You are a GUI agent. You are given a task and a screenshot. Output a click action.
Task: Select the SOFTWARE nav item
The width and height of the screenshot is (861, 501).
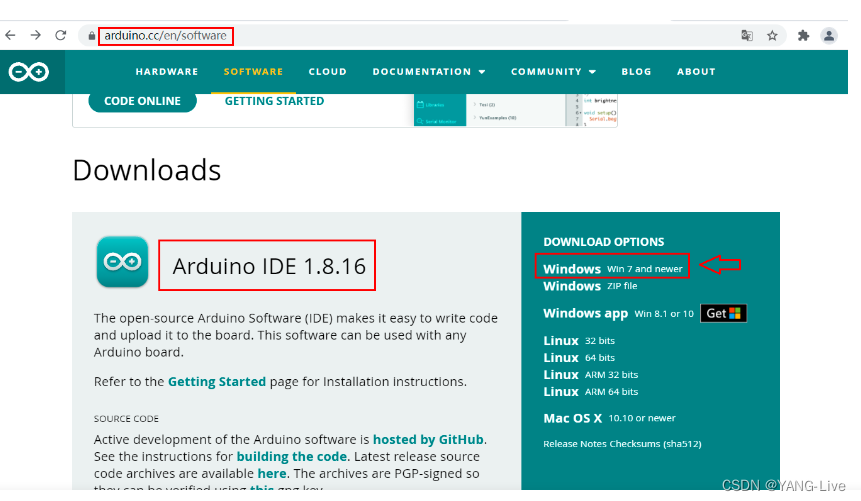point(253,71)
